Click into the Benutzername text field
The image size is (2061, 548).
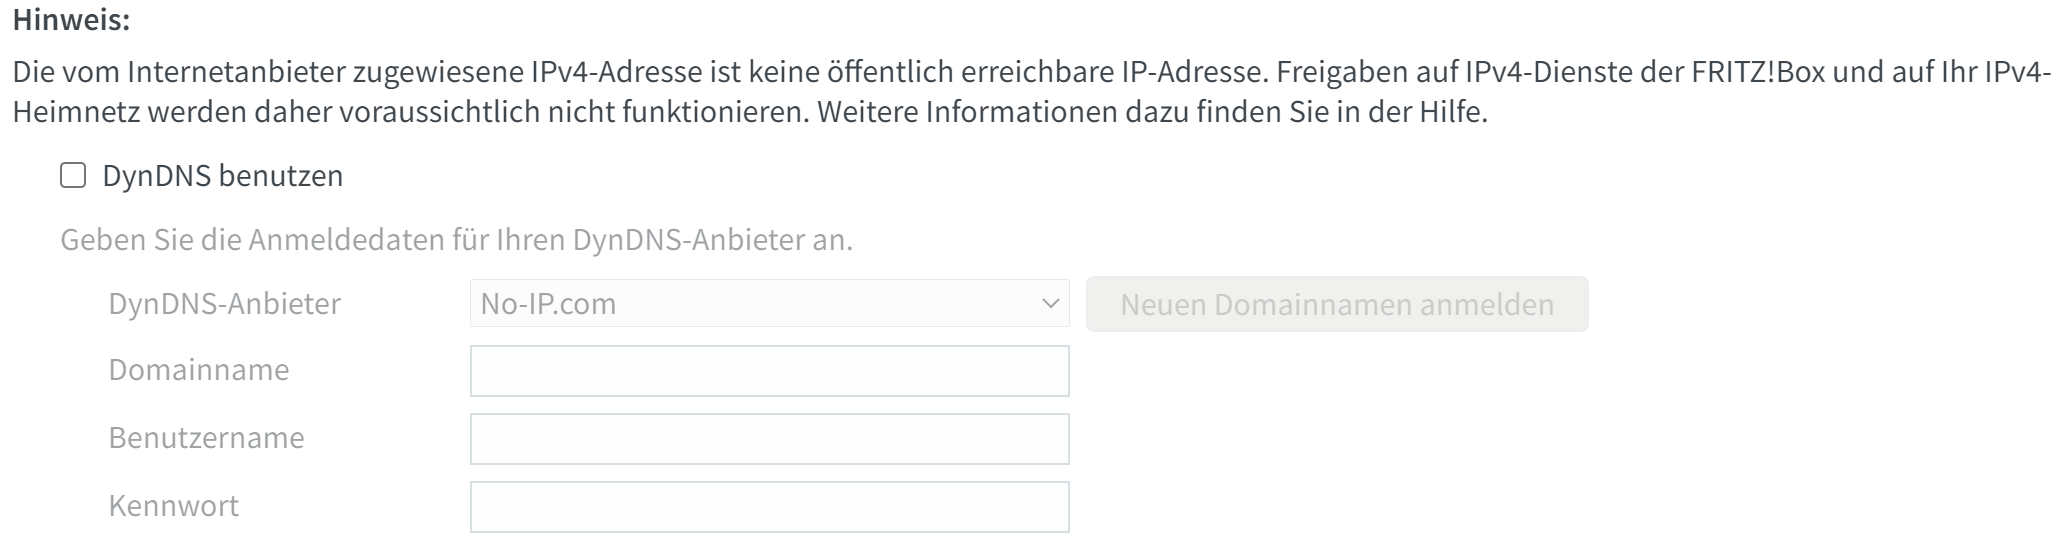[769, 439]
